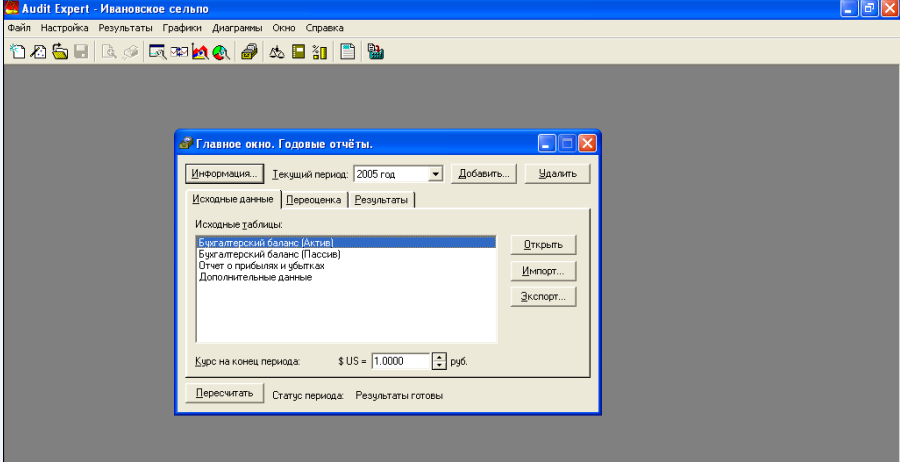The height and width of the screenshot is (462, 900).
Task: Open the report document page icon
Action: click(347, 52)
